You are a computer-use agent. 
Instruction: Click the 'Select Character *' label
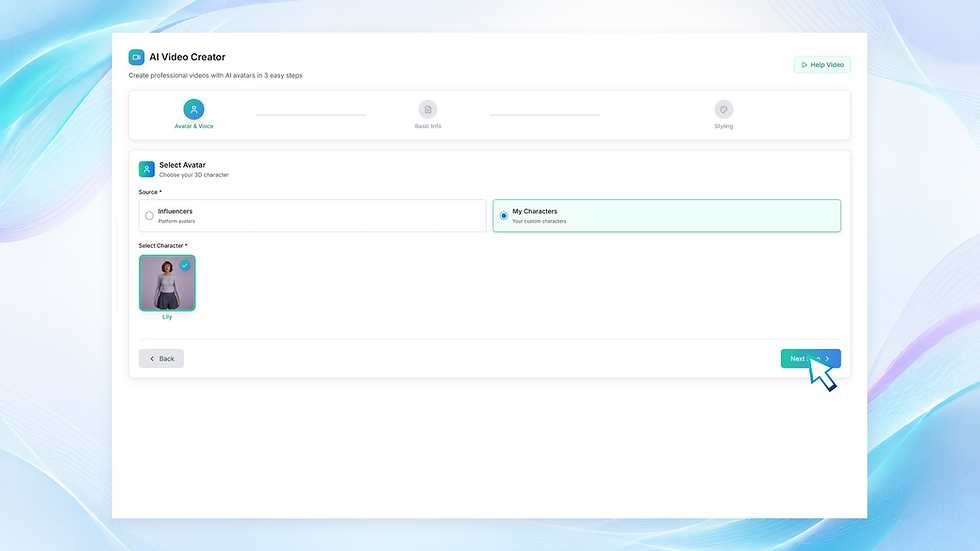tap(163, 246)
